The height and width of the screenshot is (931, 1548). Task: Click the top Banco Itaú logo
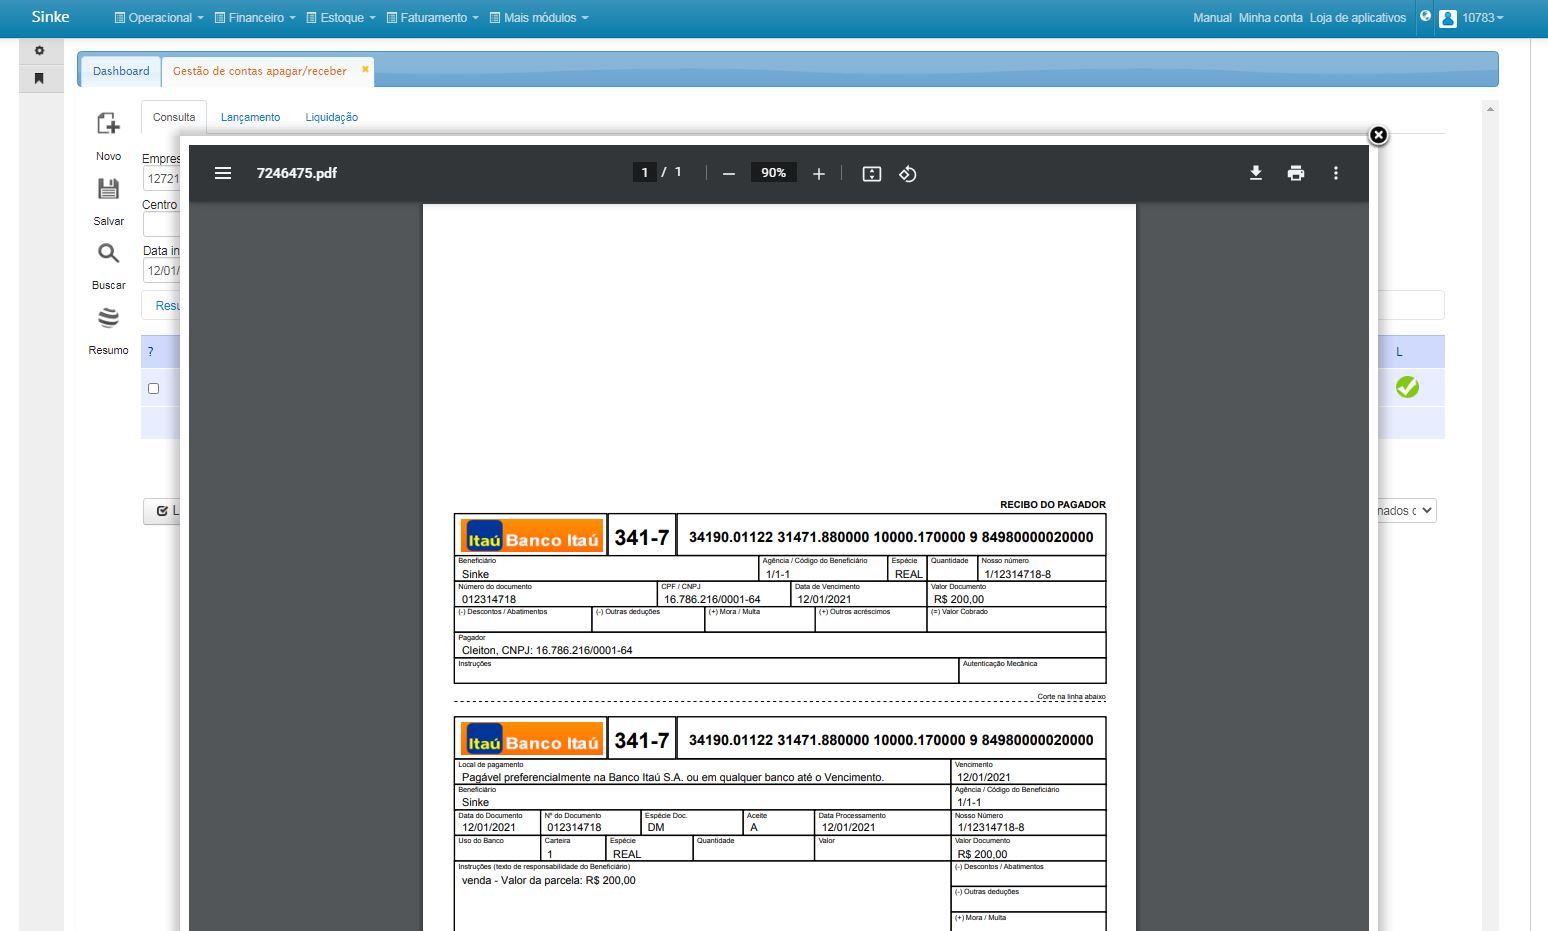point(531,536)
